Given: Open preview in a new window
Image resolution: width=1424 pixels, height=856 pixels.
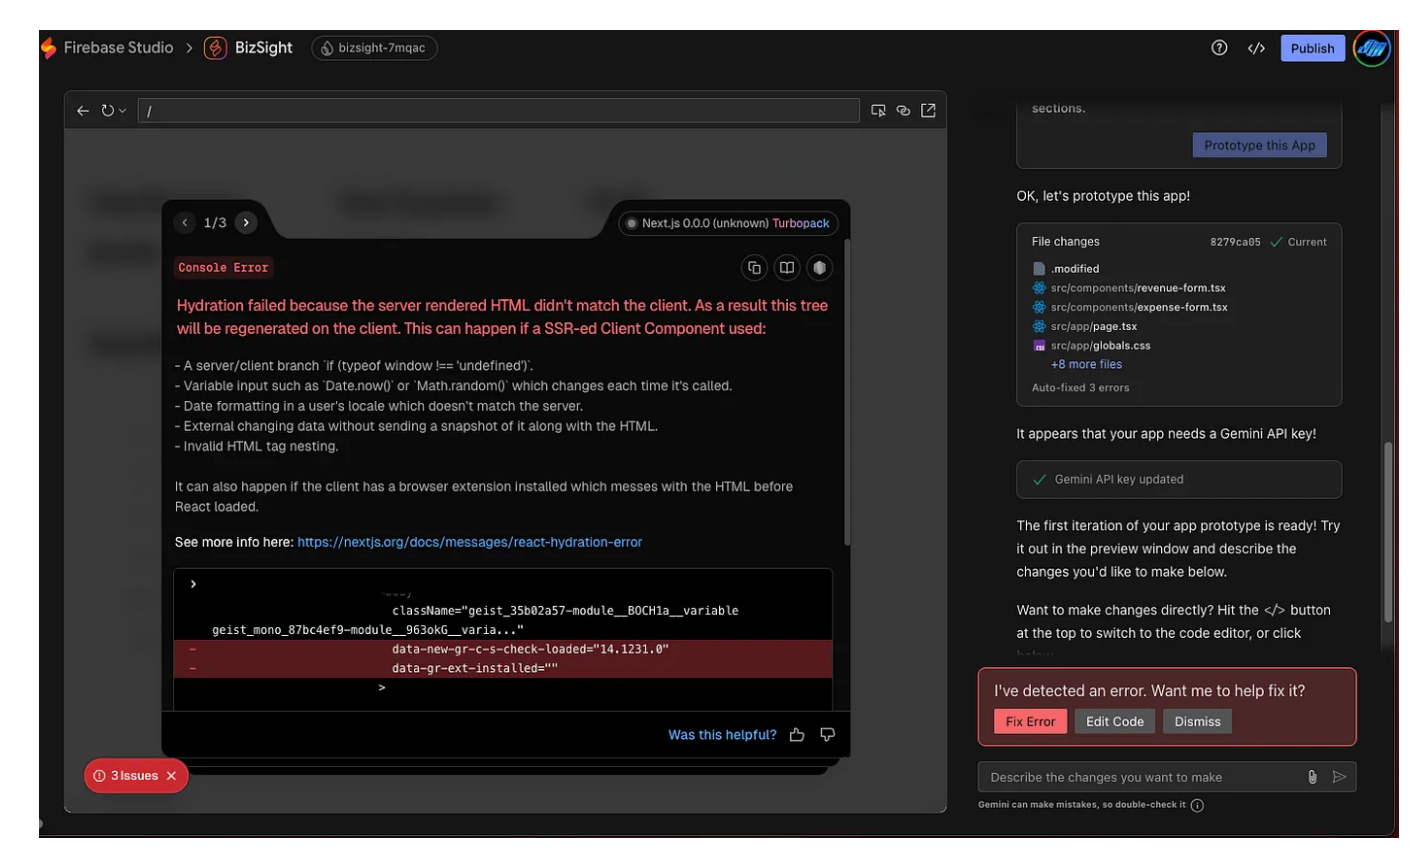Looking at the screenshot, I should (x=928, y=111).
